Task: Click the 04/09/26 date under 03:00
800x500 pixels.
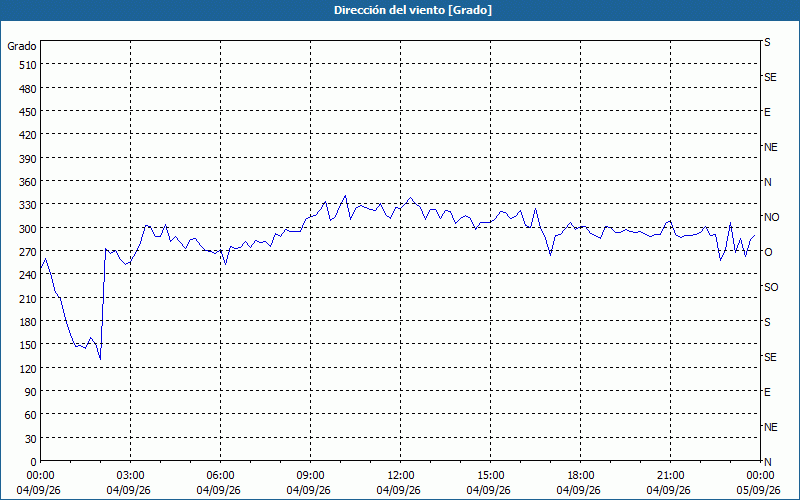Action: [129, 490]
